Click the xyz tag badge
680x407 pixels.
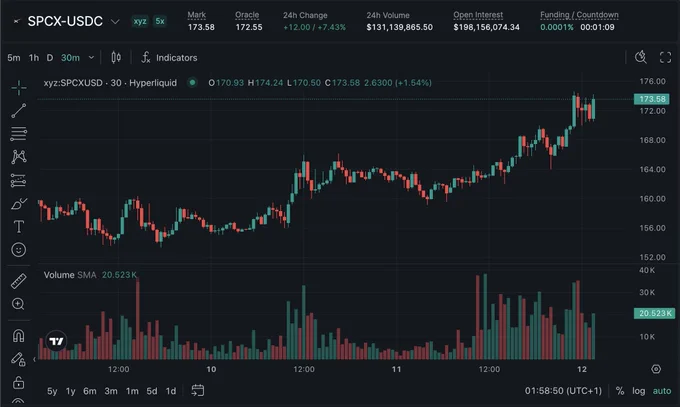pos(140,21)
